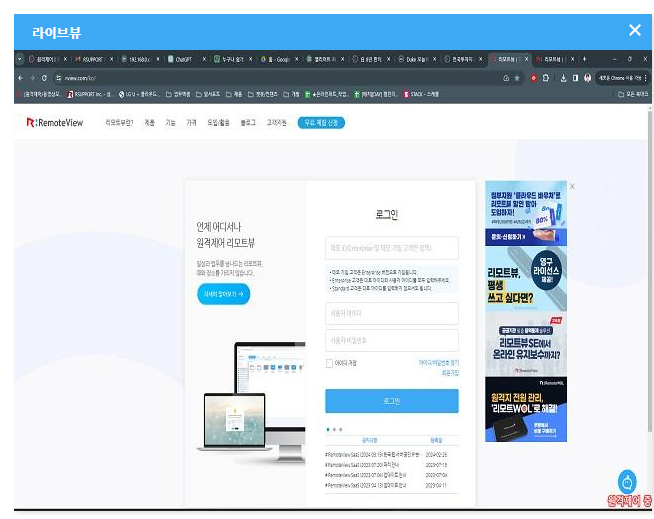654x519 pixels.
Task: Open Chrome downloads icon
Action: (x=563, y=78)
